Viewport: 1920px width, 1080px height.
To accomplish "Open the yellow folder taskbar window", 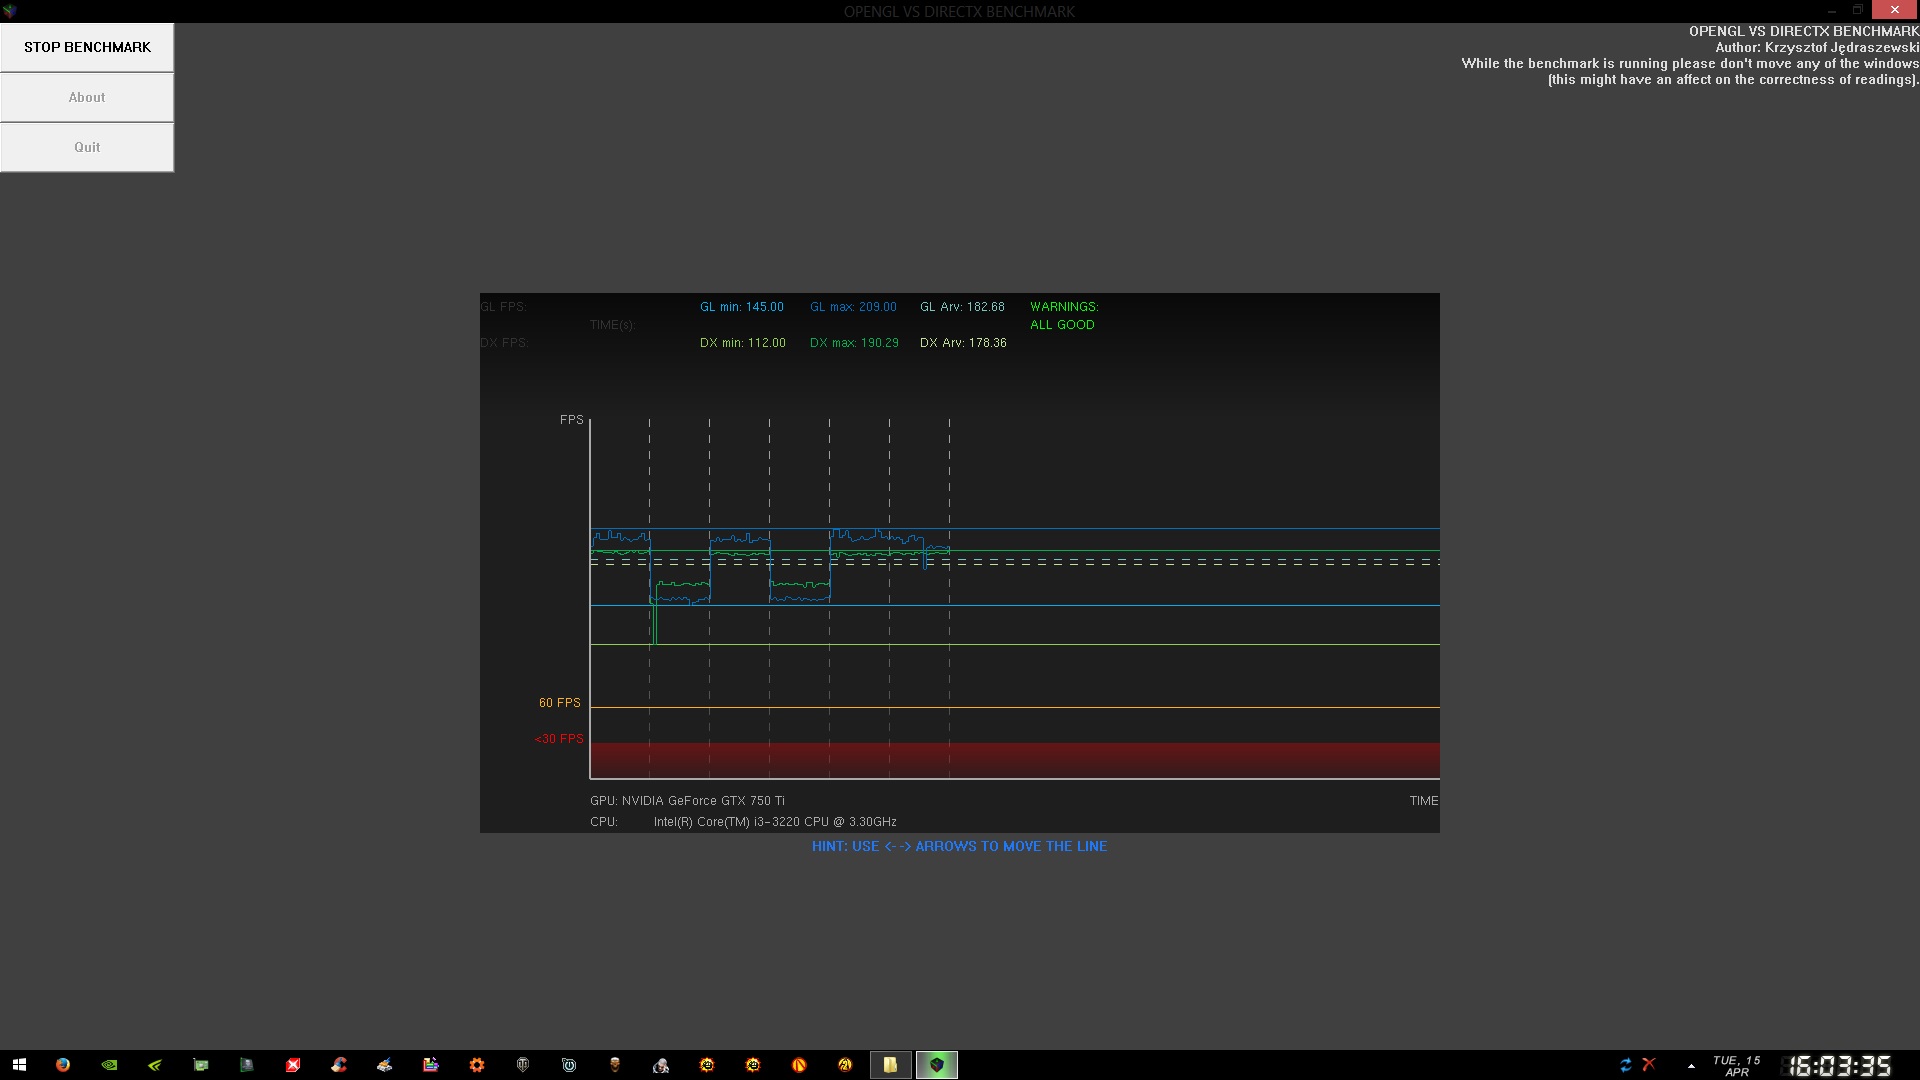I will [890, 1065].
